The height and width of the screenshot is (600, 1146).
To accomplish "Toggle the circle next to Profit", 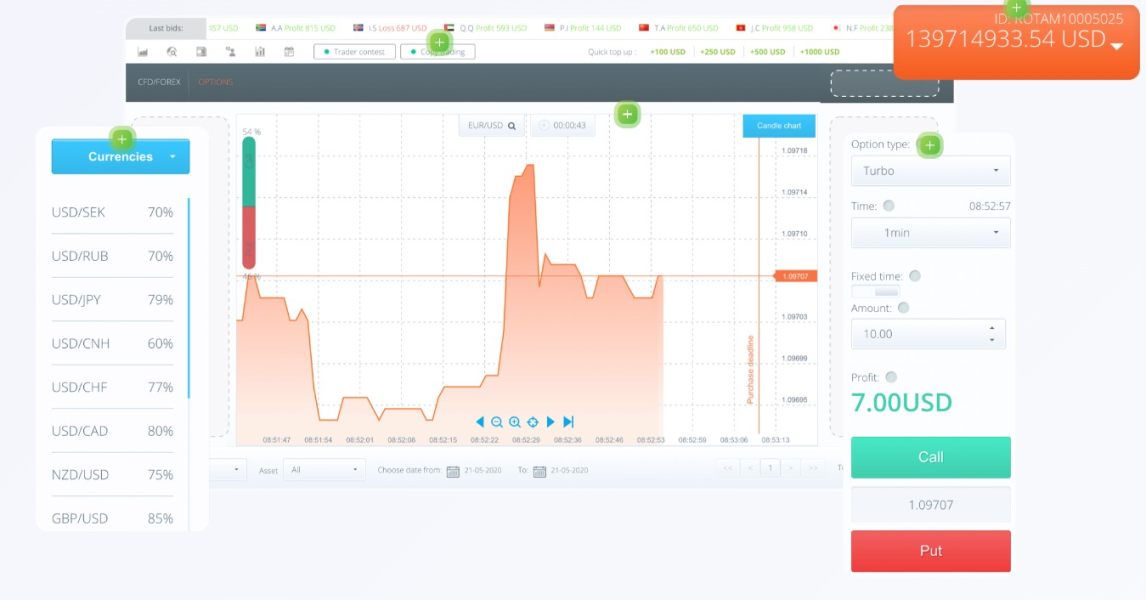I will pos(891,377).
